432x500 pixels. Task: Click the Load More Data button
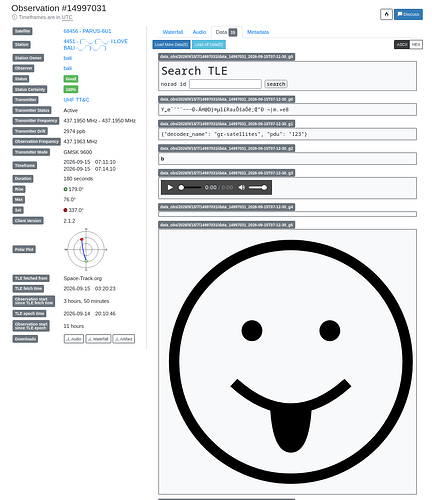(x=171, y=44)
